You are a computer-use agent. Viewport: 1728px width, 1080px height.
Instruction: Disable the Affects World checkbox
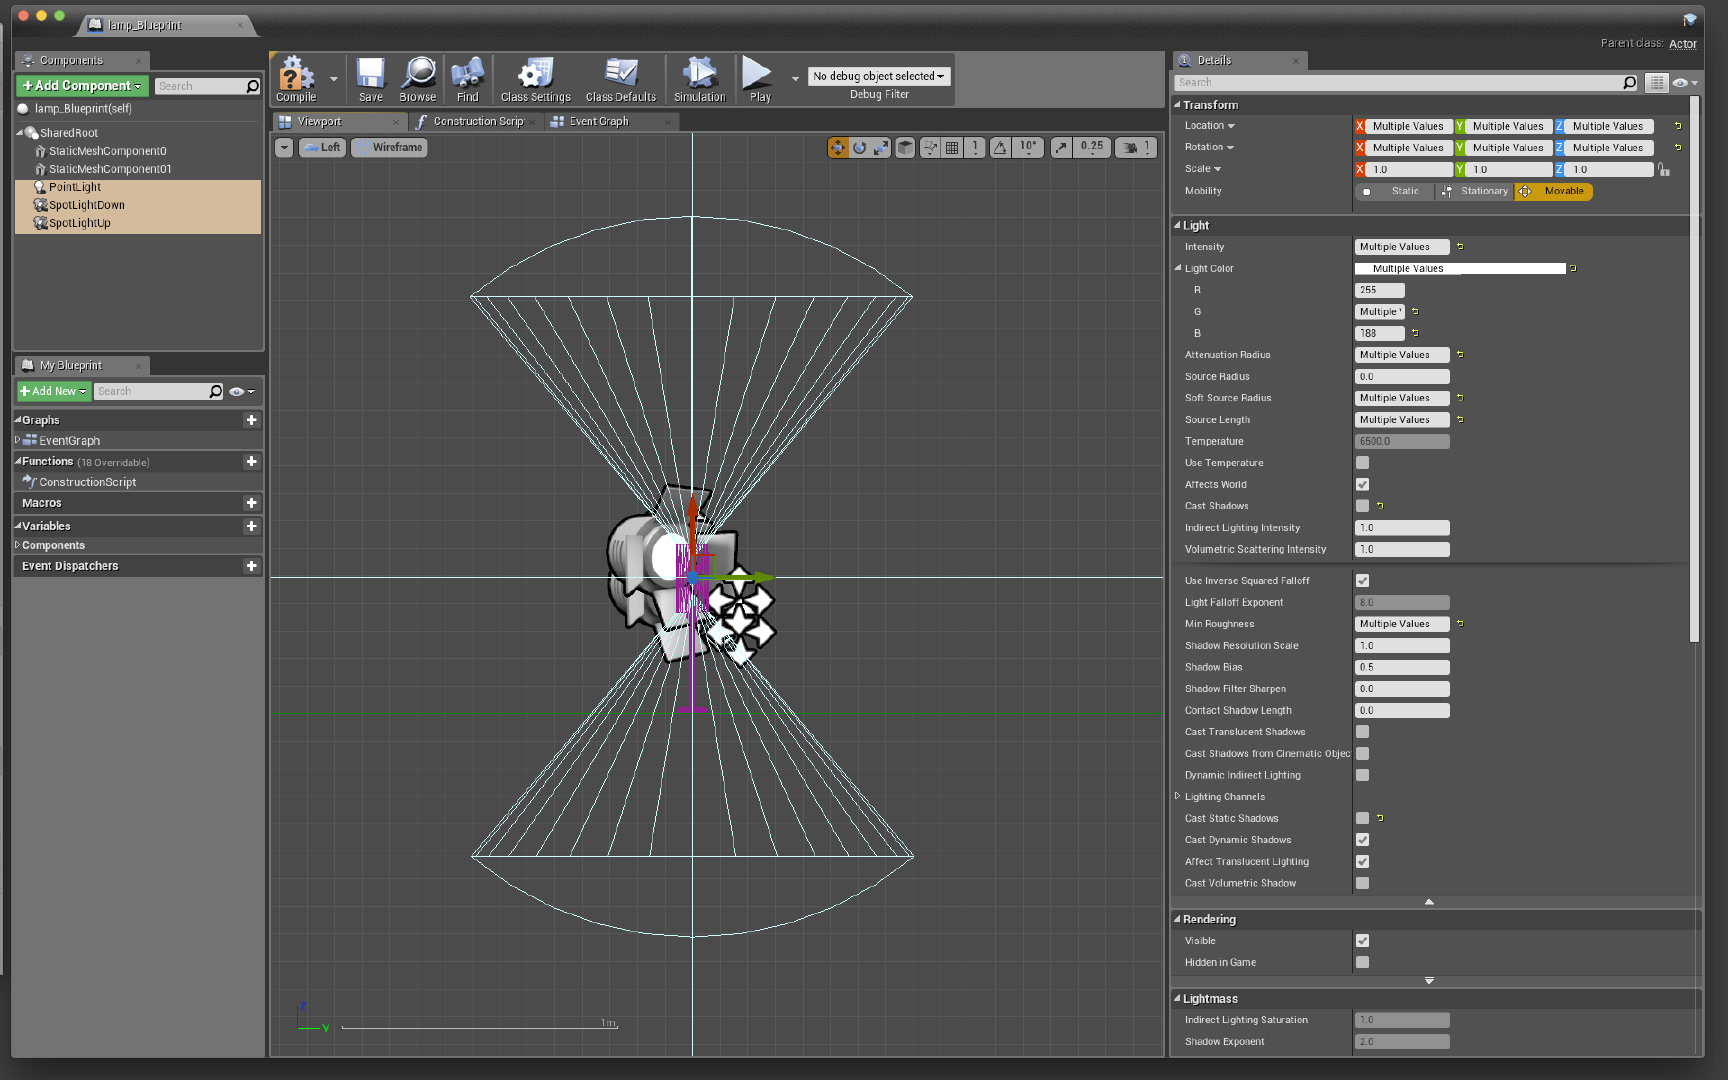pos(1362,485)
